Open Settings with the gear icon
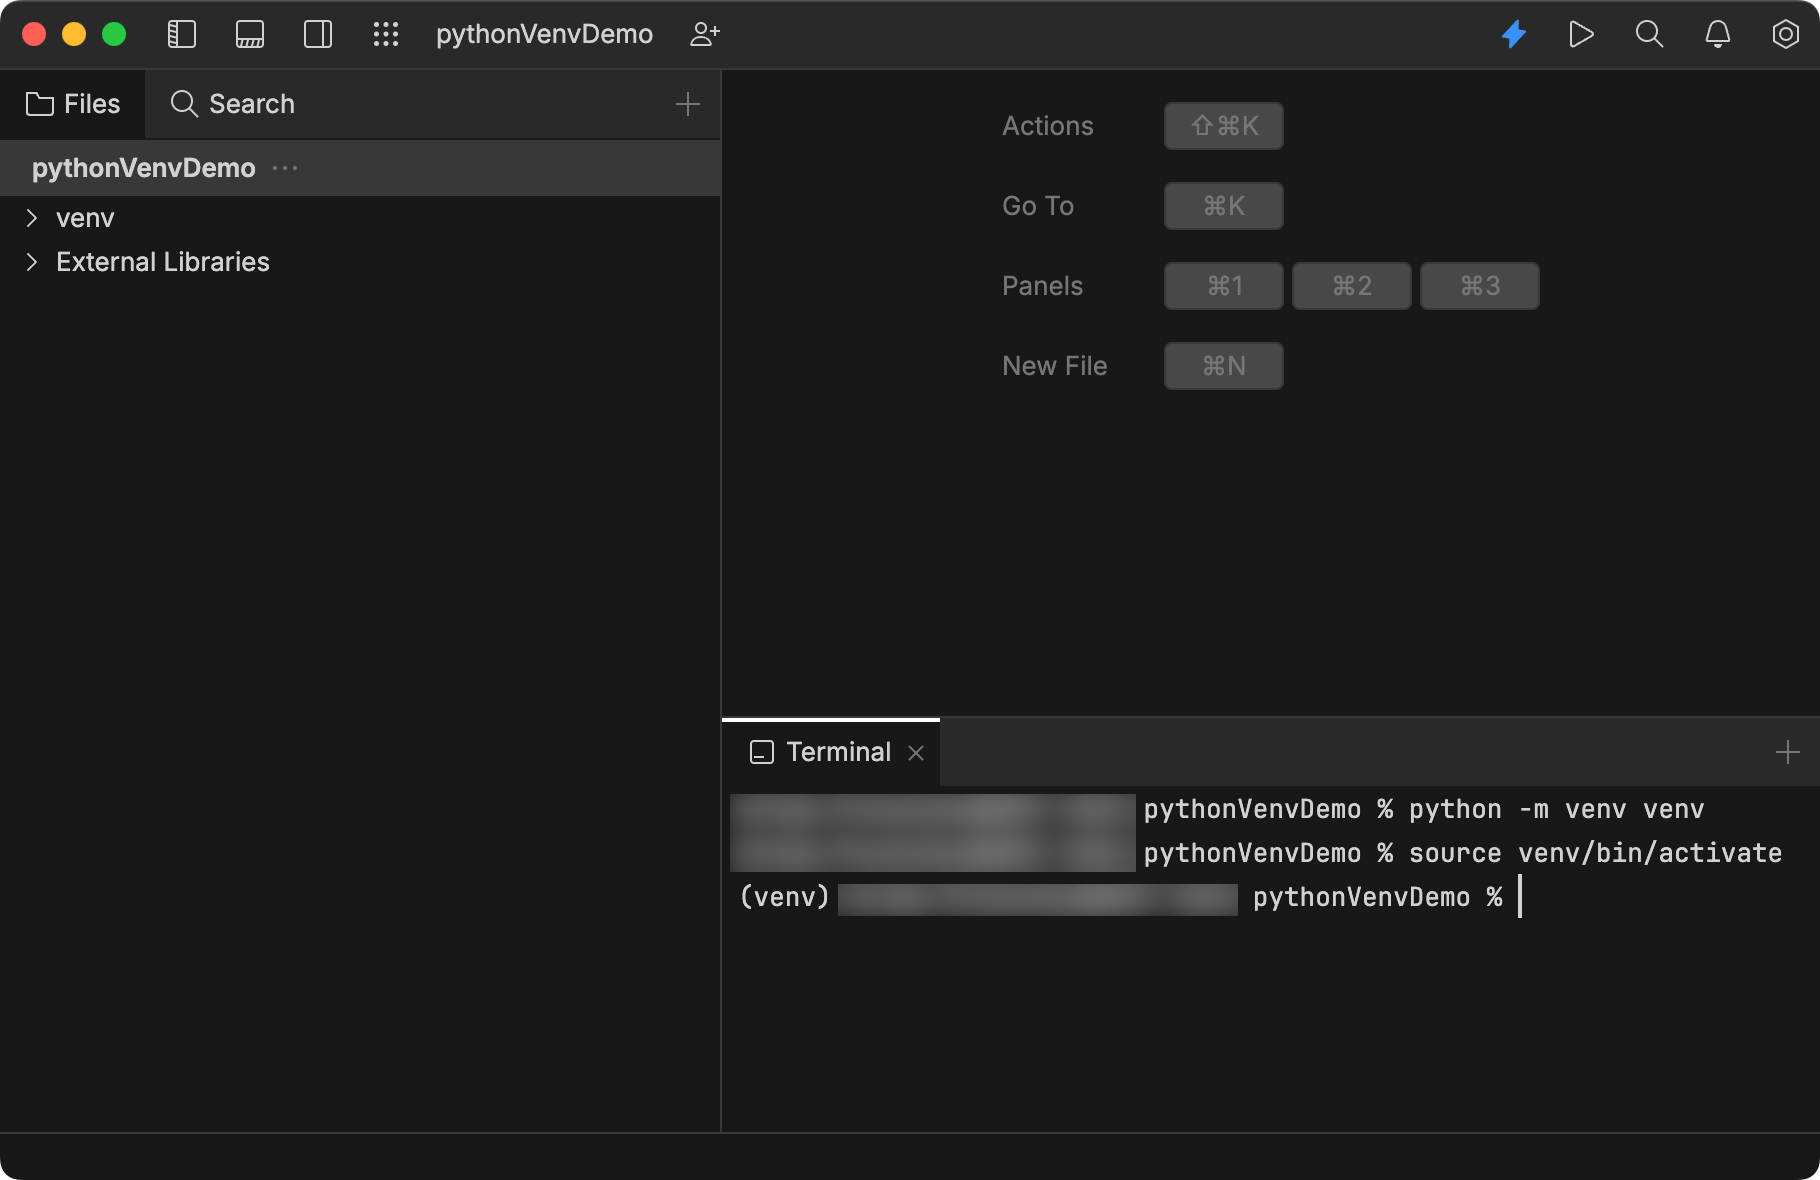The width and height of the screenshot is (1820, 1180). [x=1785, y=34]
